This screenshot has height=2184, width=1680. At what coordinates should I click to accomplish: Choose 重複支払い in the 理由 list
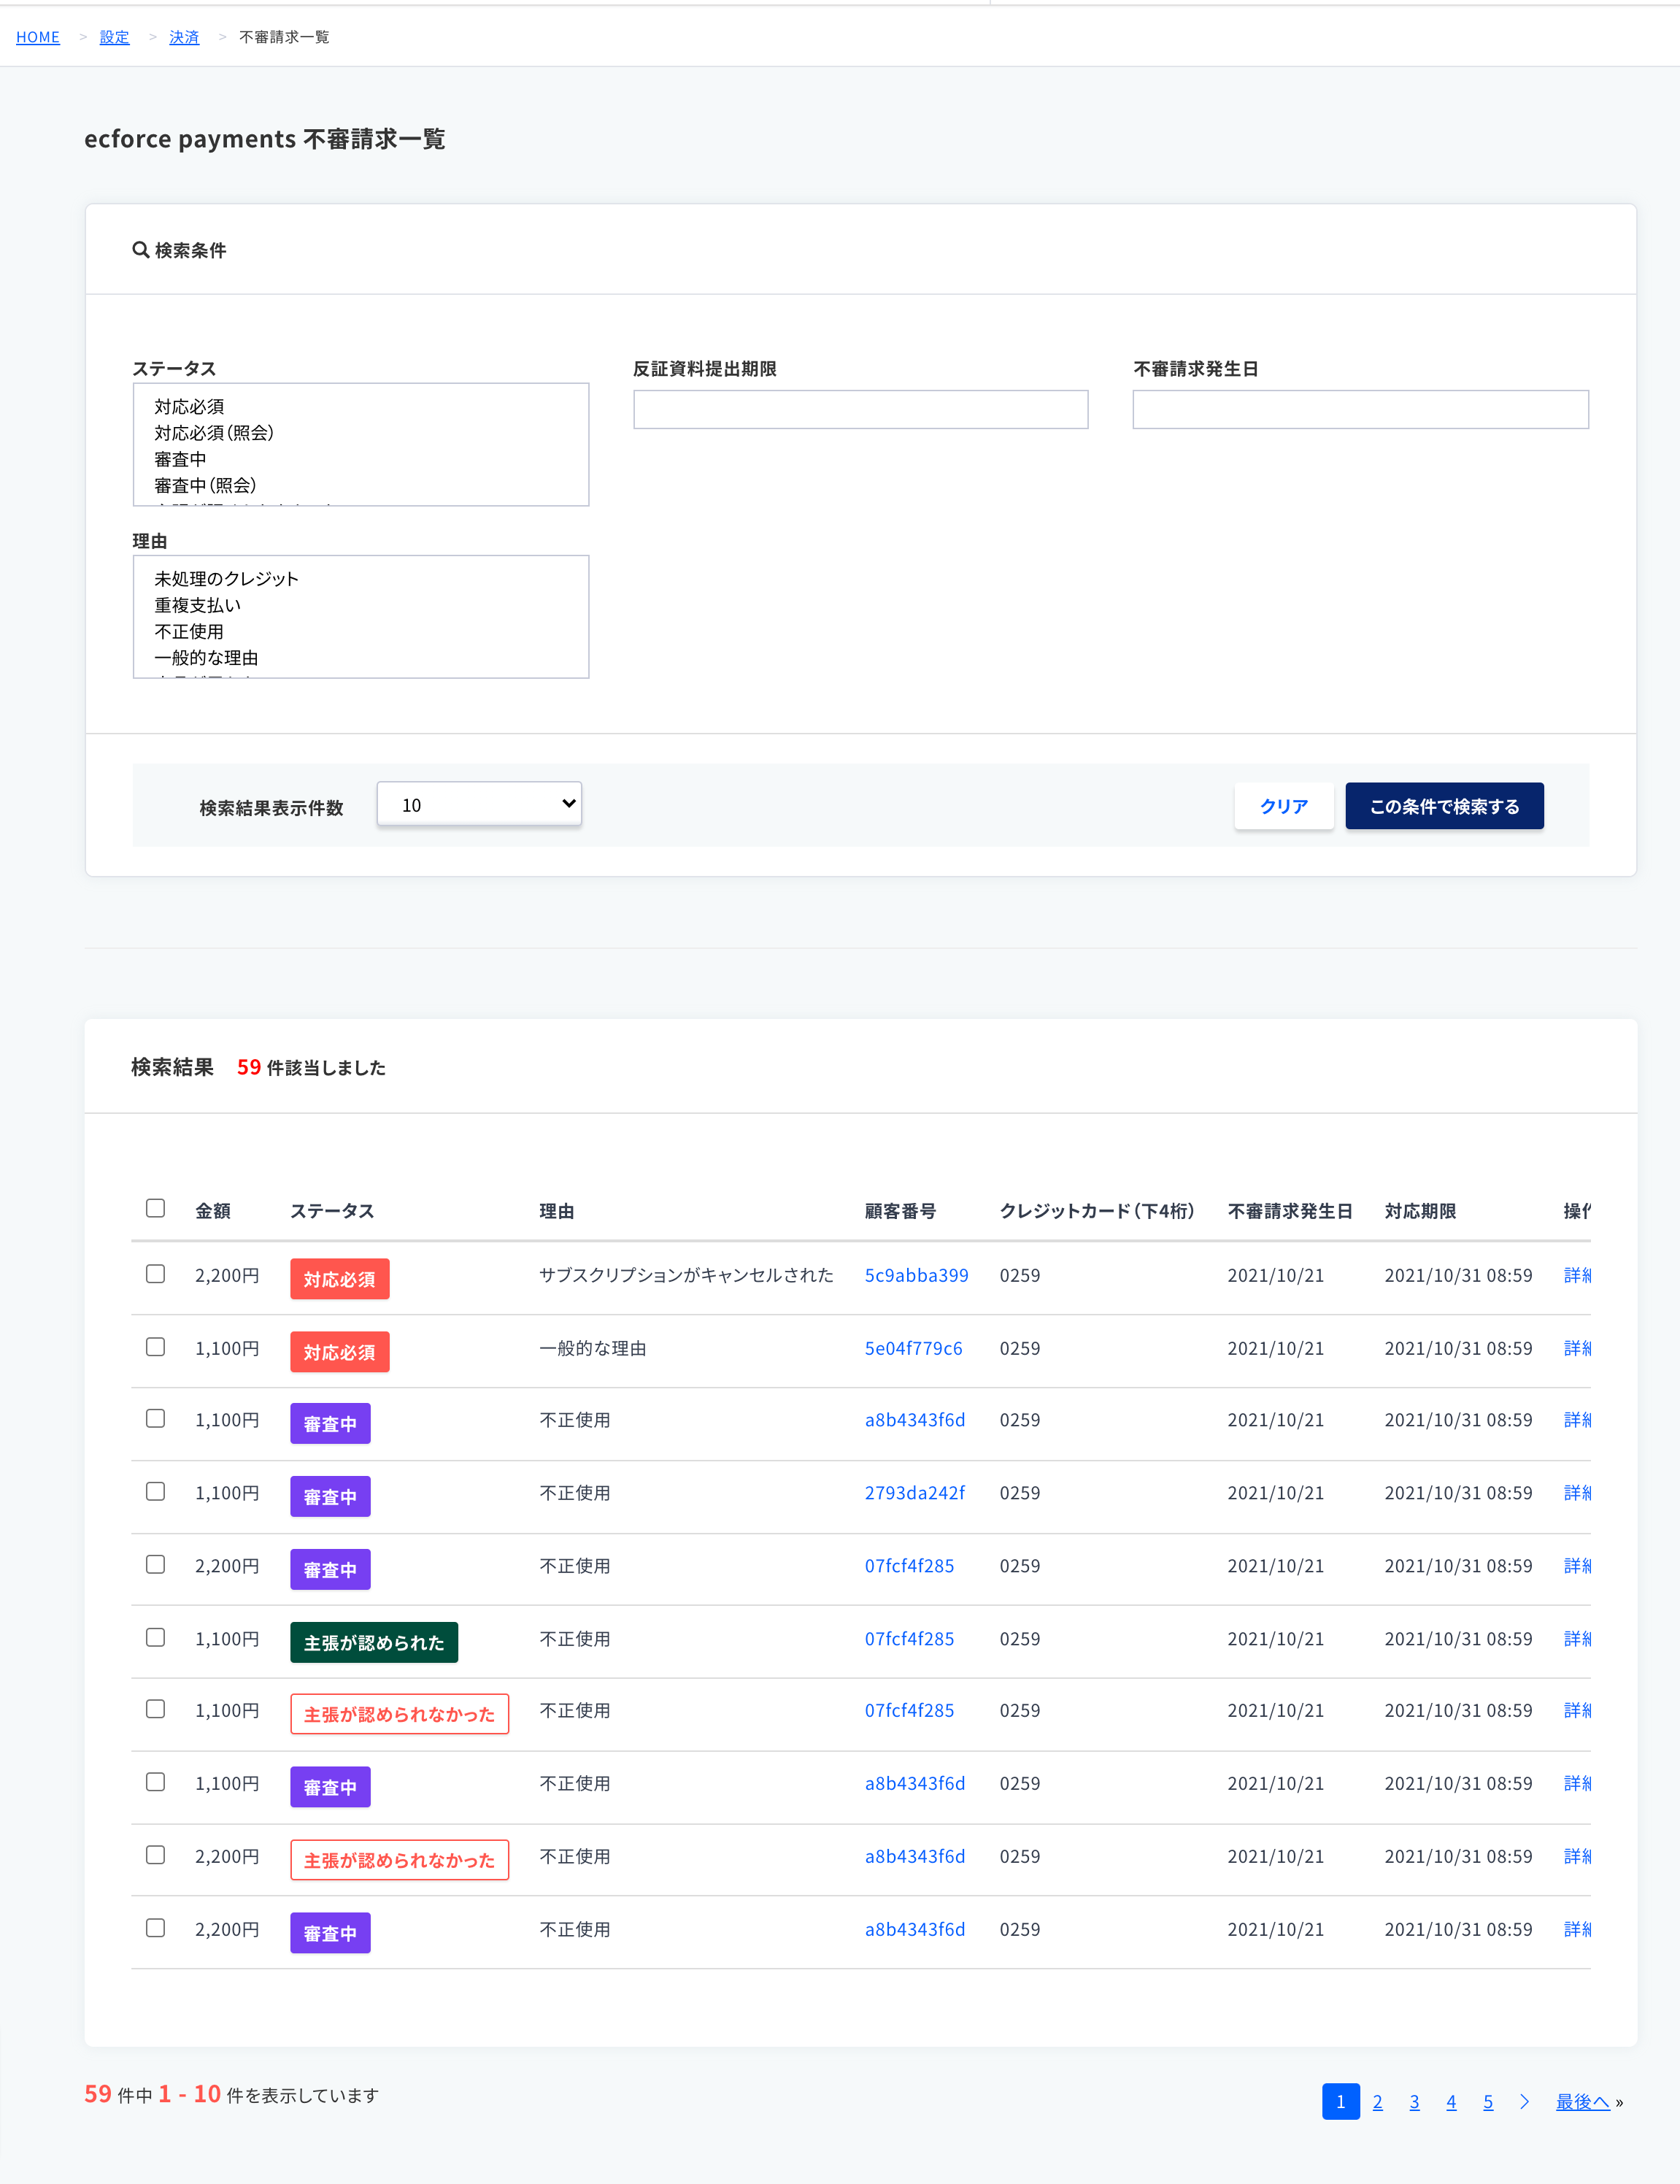pos(197,605)
